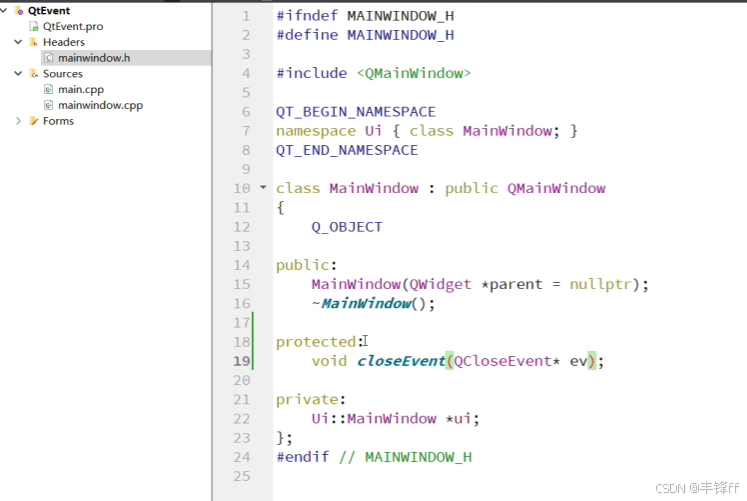Click nullptr default argument
Image resolution: width=747 pixels, height=501 pixels.
click(600, 284)
